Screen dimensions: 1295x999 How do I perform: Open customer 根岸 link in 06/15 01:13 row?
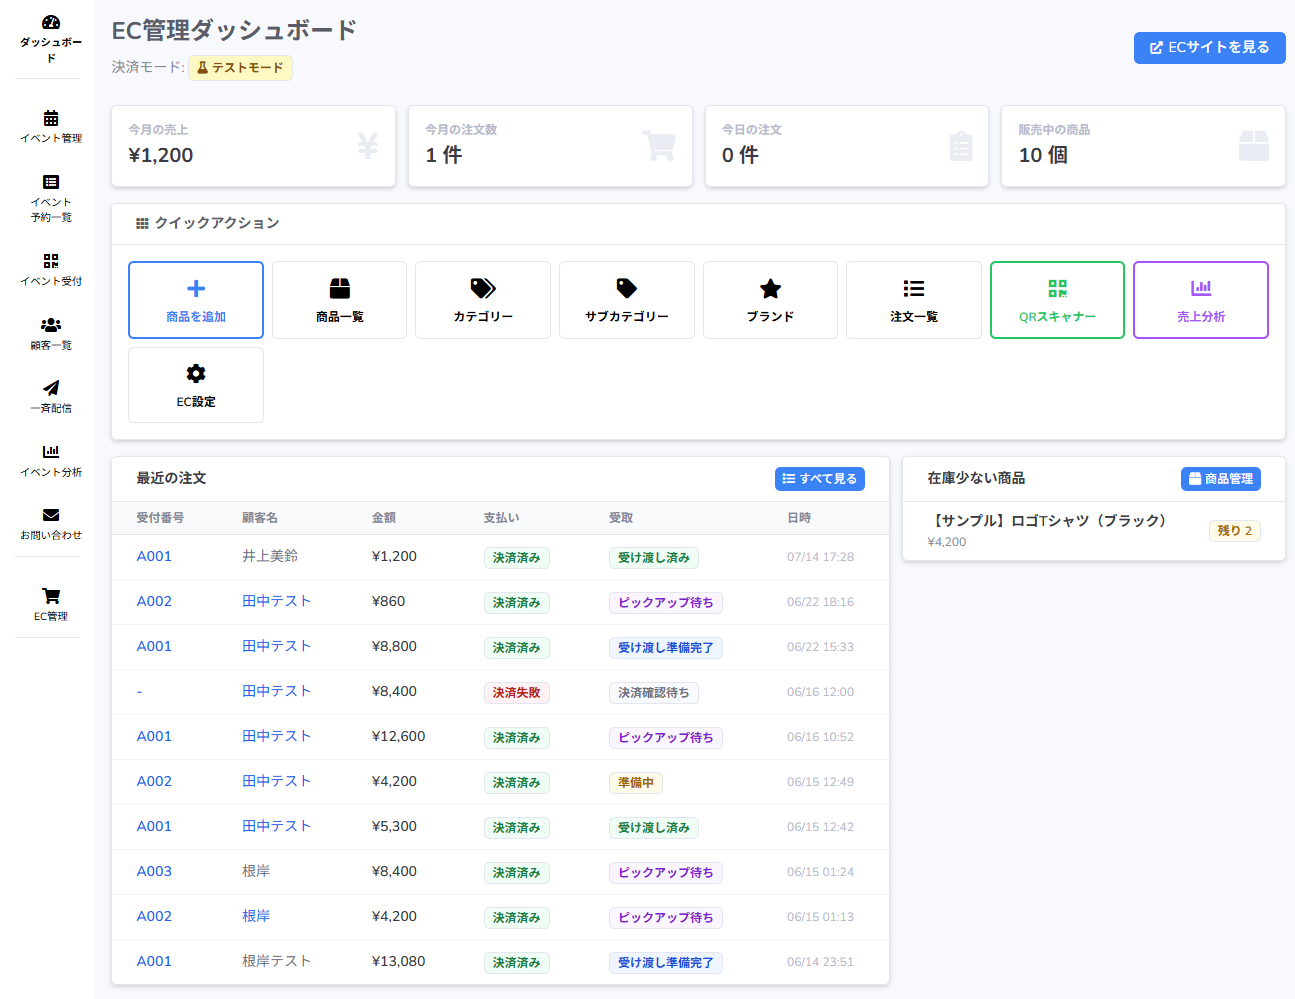click(x=256, y=916)
